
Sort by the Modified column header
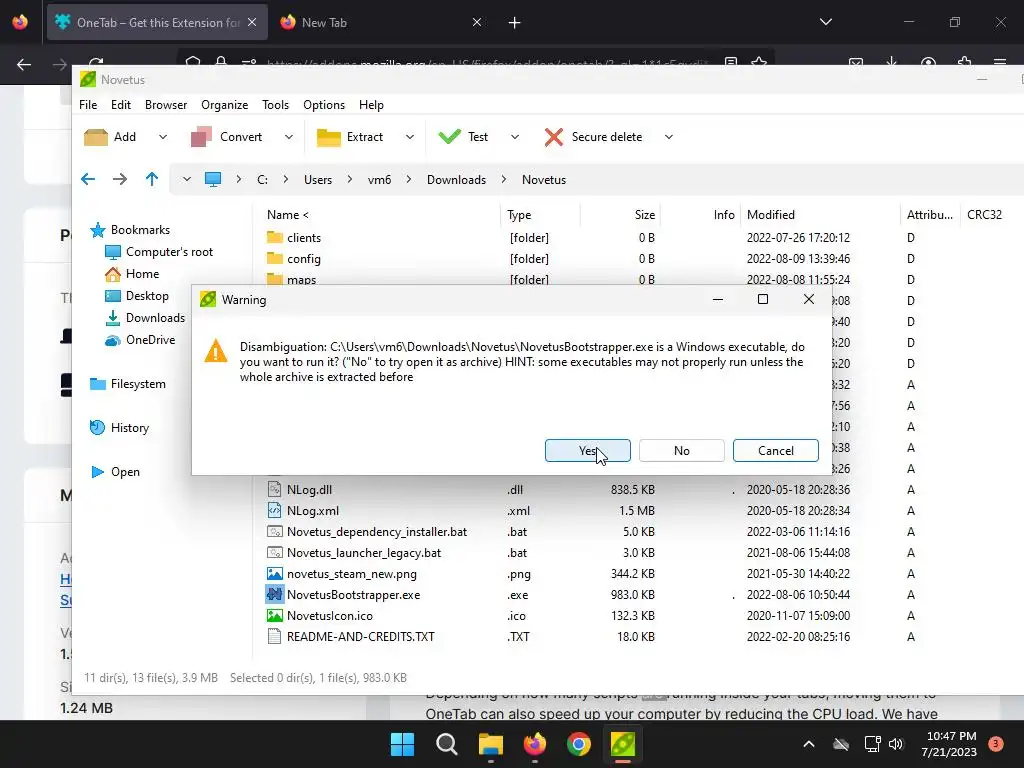[771, 215]
